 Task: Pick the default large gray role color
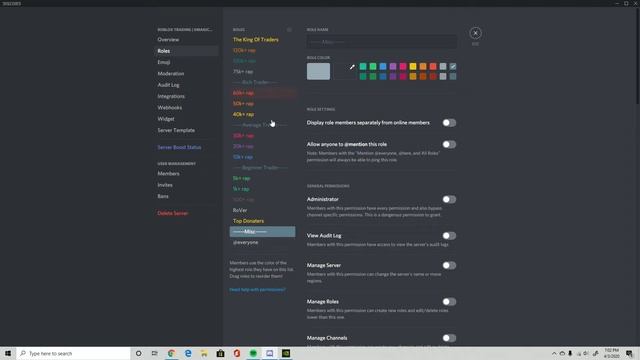pyautogui.click(x=318, y=71)
